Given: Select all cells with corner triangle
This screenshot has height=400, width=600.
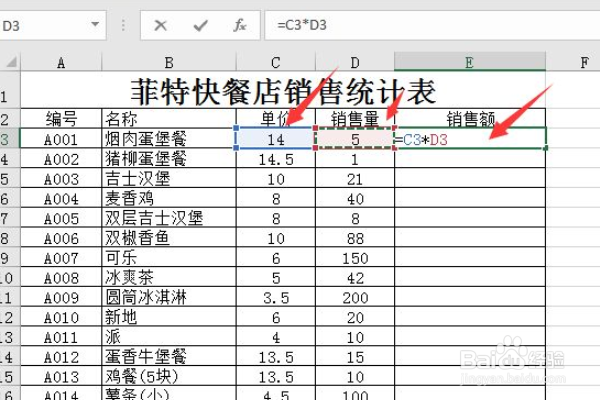Looking at the screenshot, I should click(x=10, y=62).
